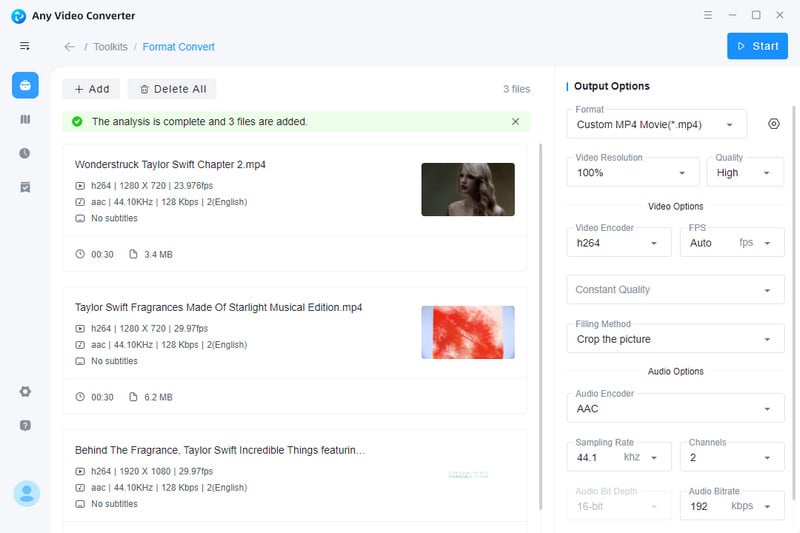Open the Sampling Rate 44.1 khz dropdown
This screenshot has width=800, height=533.
tap(619, 457)
